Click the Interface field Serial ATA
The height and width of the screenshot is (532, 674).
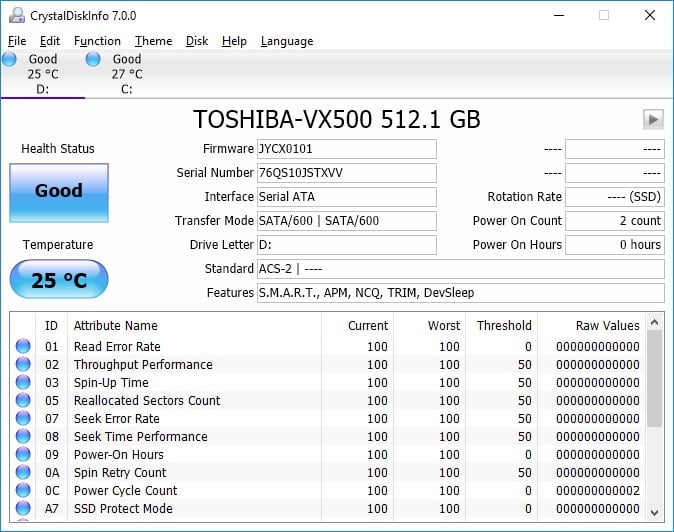coord(346,197)
